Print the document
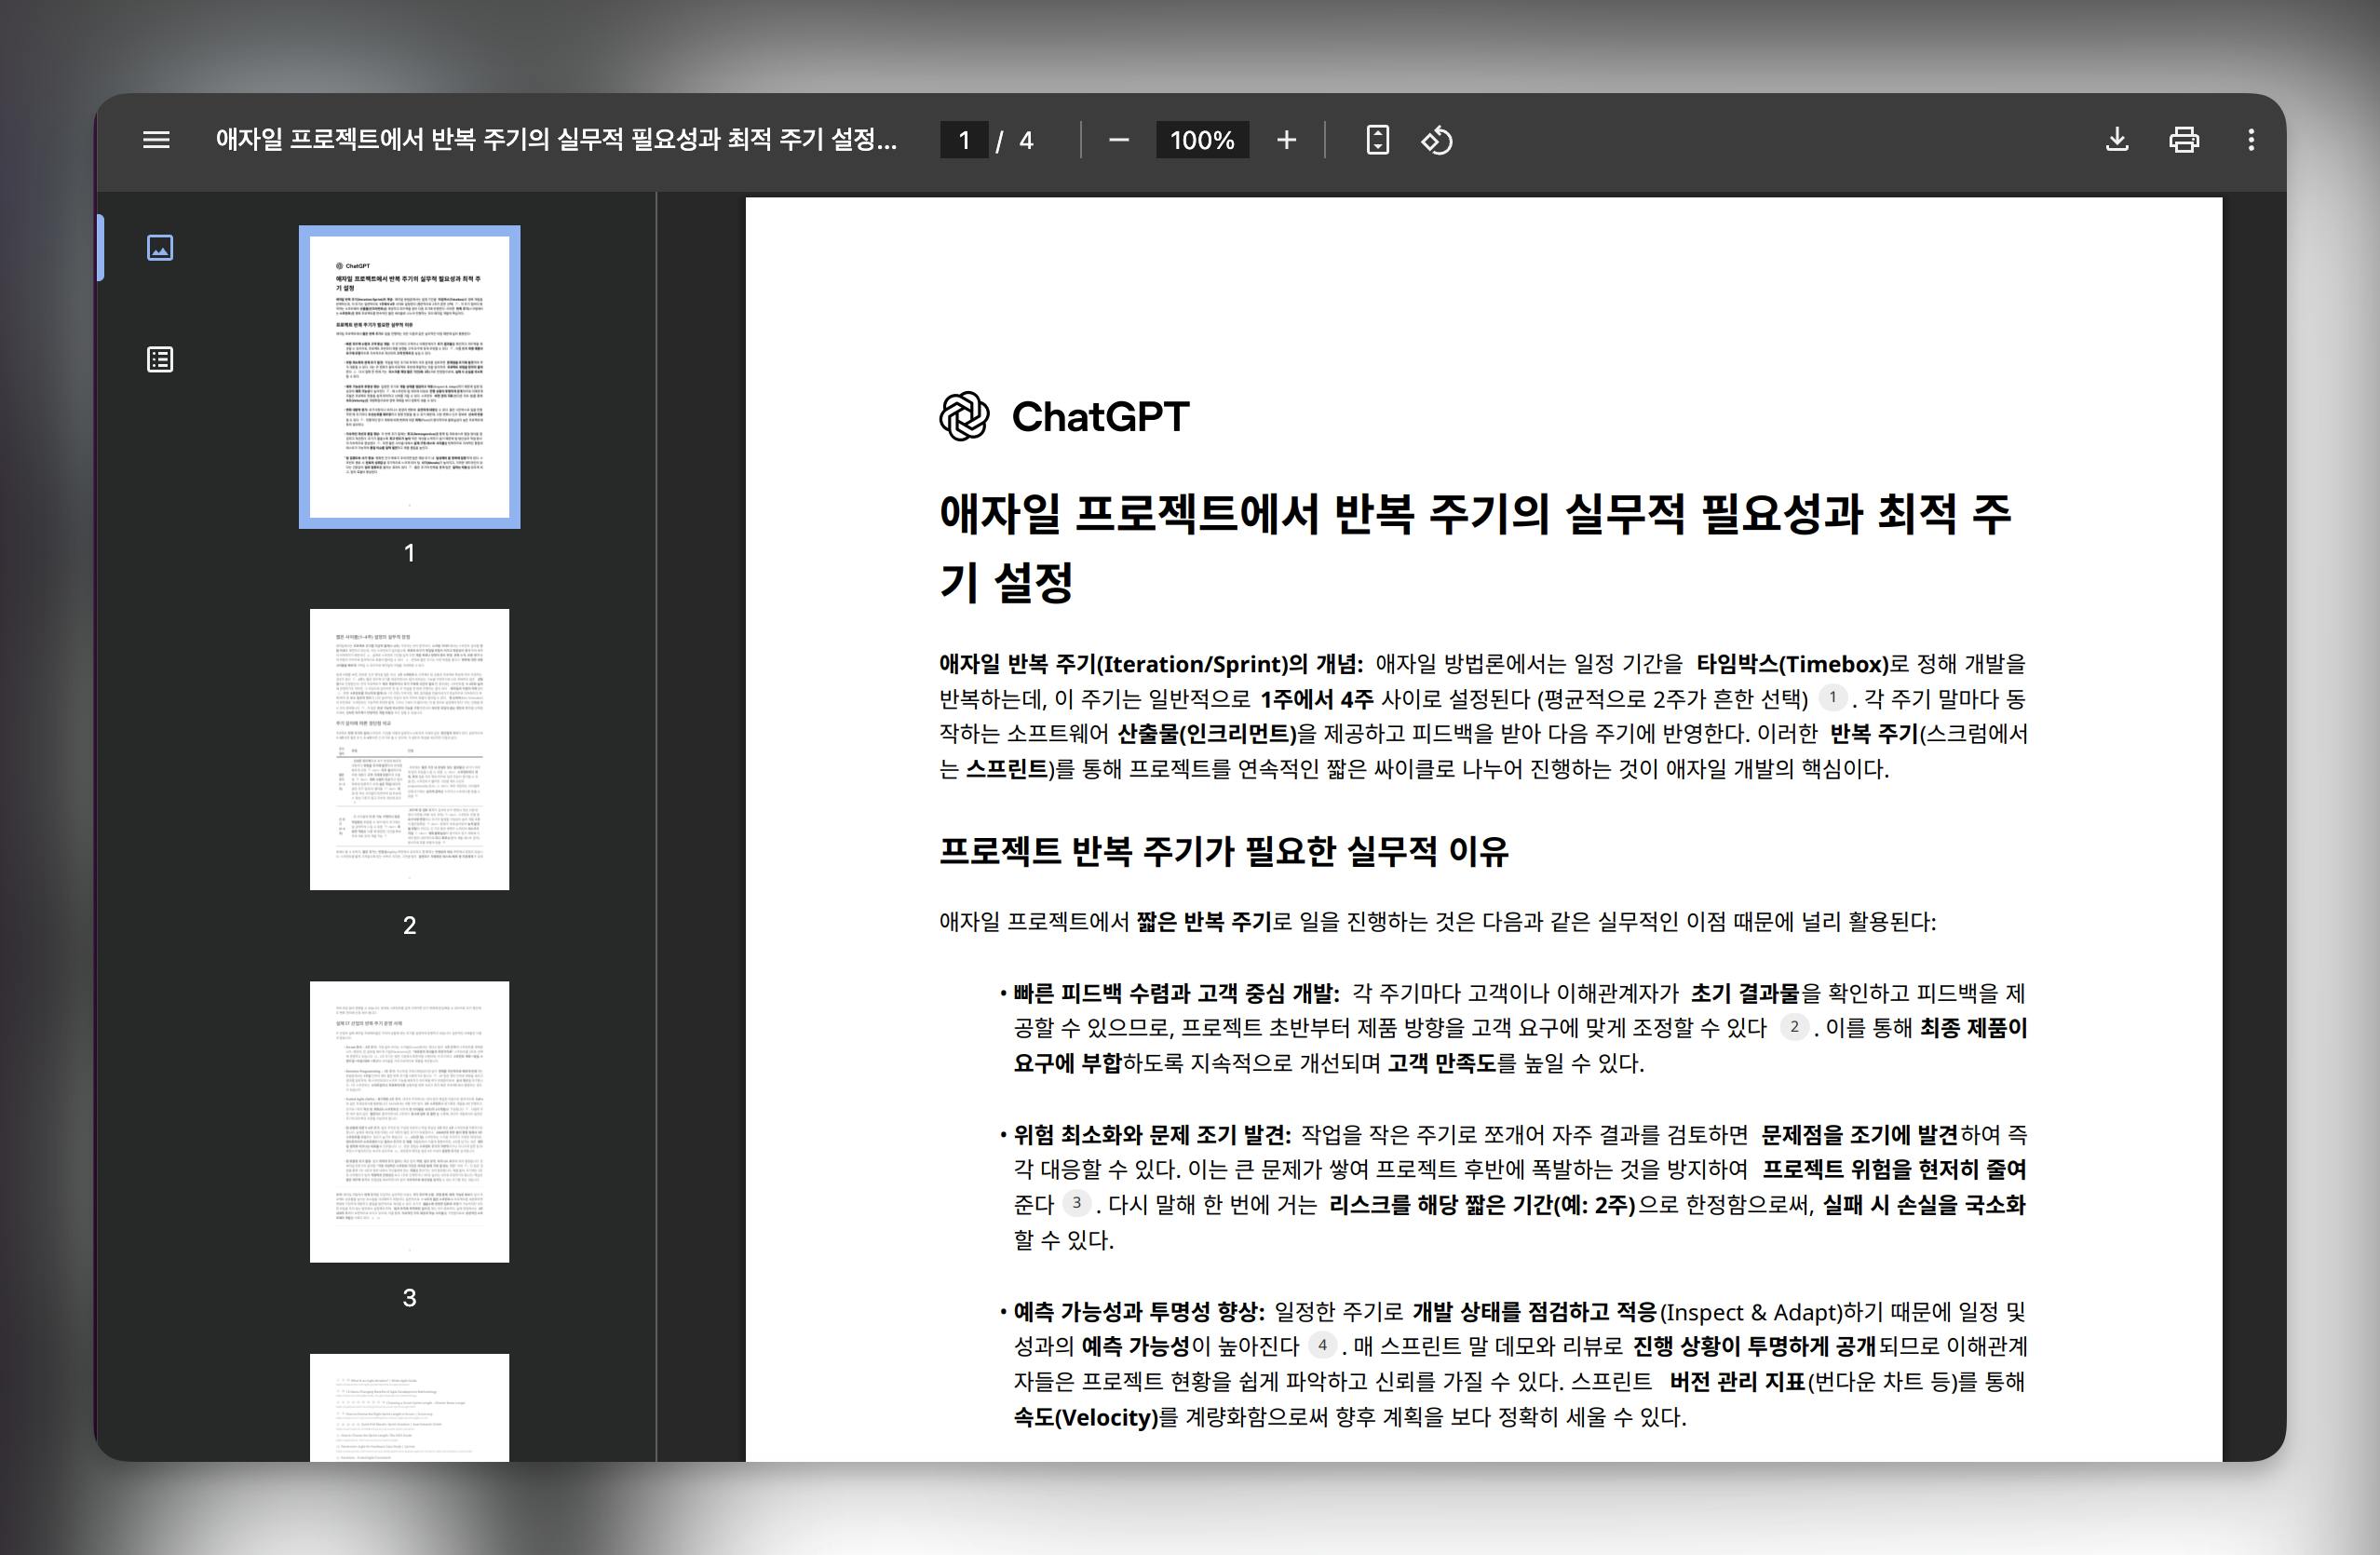The image size is (2380, 1555). pos(2184,140)
